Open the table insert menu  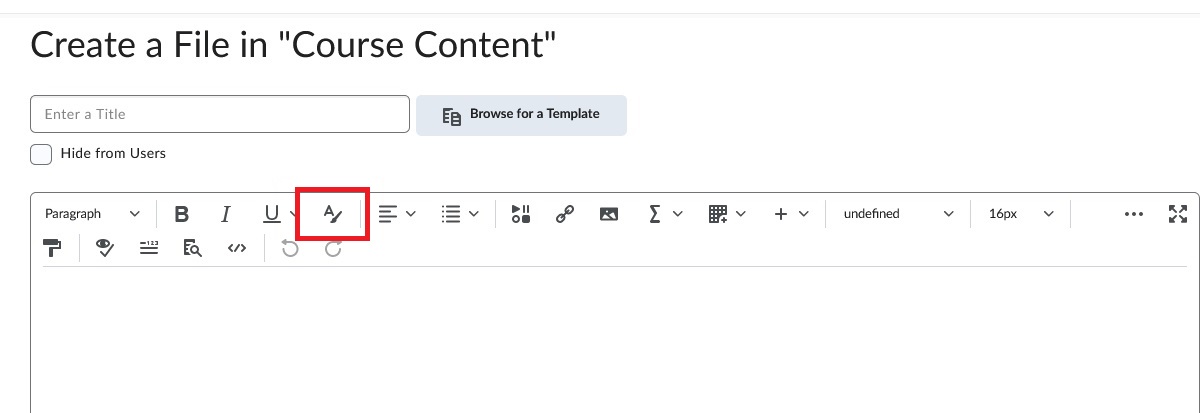727,213
